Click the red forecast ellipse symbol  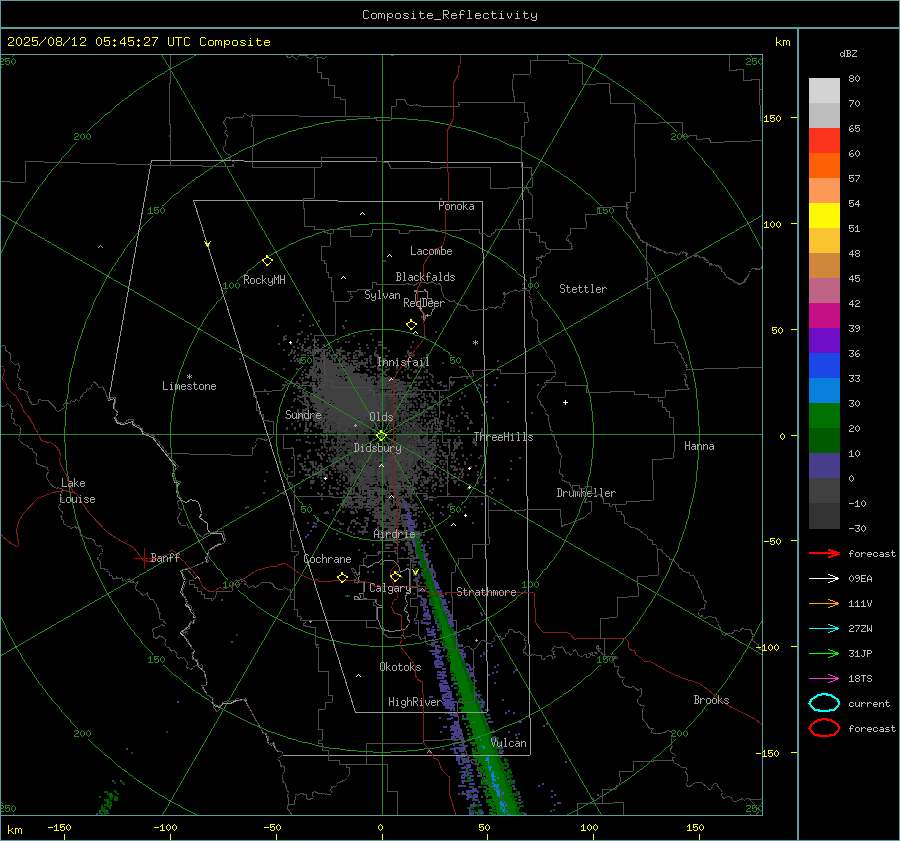coord(824,728)
